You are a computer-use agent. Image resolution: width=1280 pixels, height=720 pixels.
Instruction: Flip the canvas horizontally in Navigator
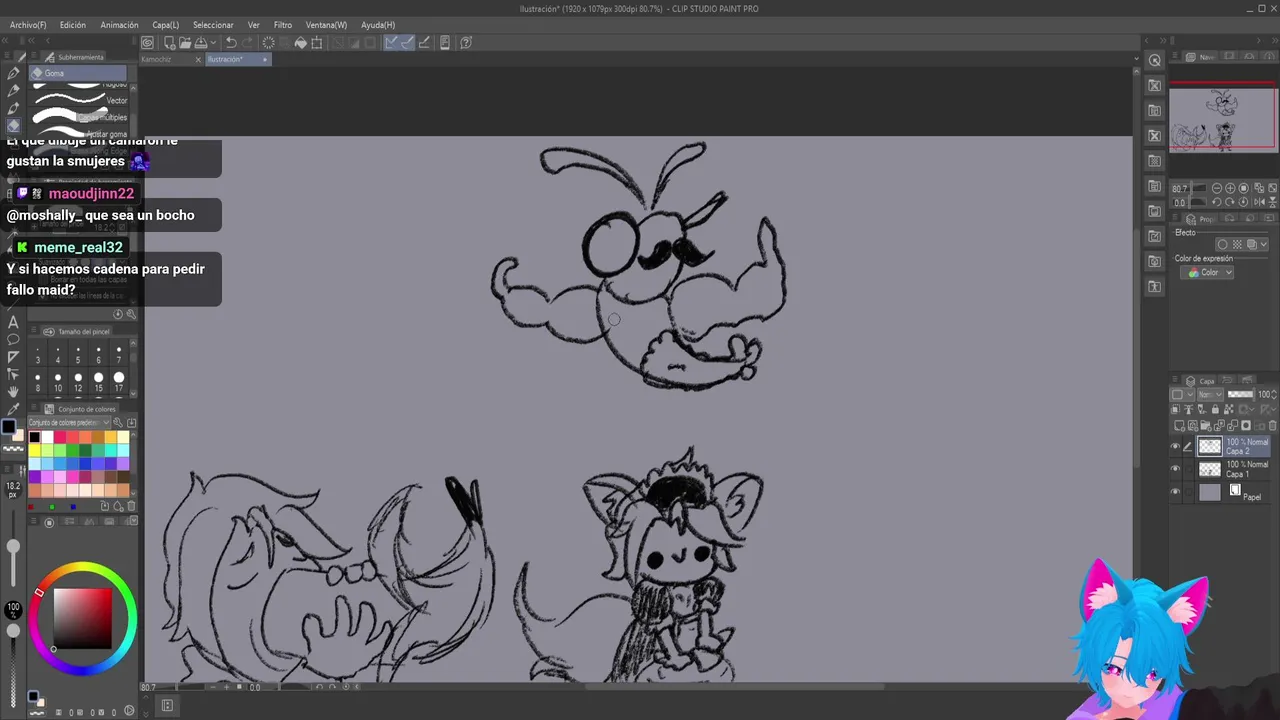(1260, 202)
